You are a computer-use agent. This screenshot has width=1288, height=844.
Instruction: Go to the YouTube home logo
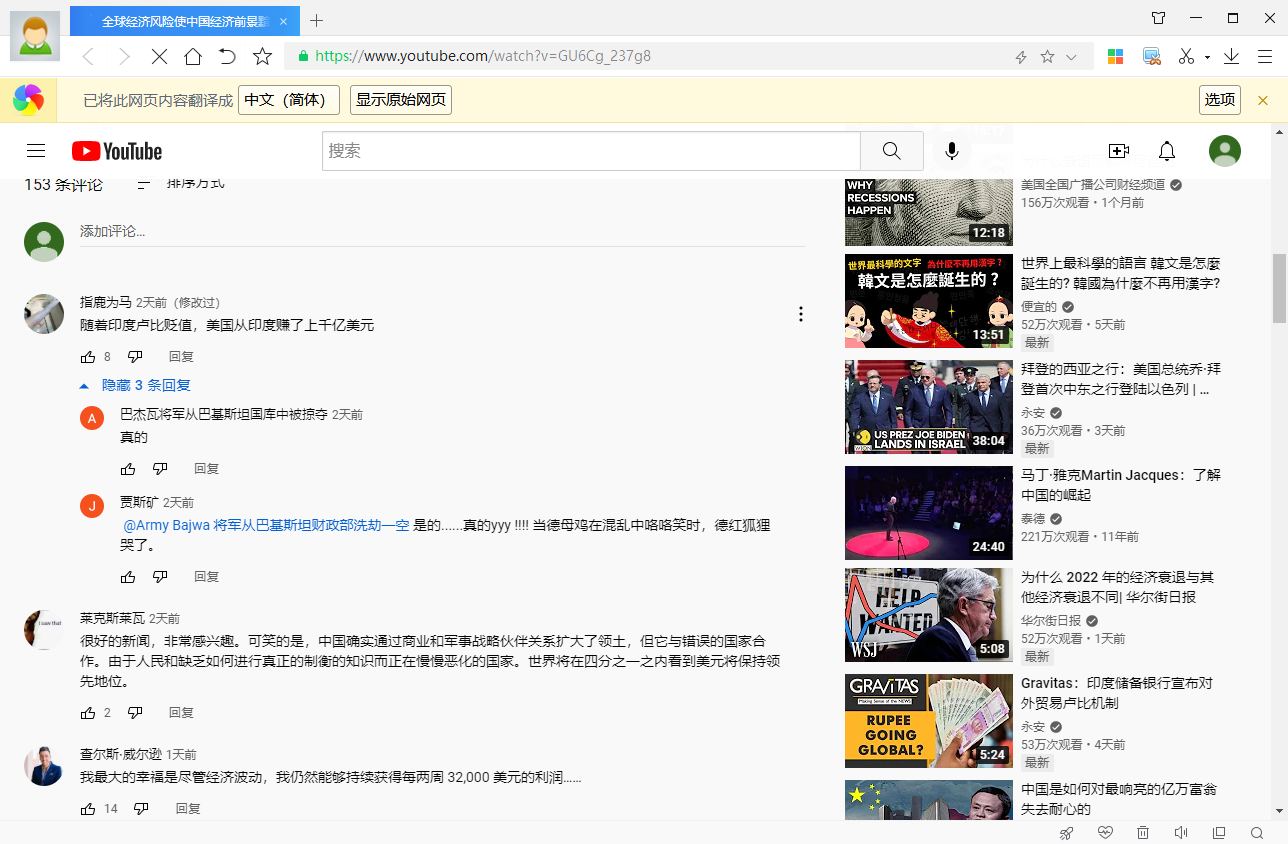117,151
